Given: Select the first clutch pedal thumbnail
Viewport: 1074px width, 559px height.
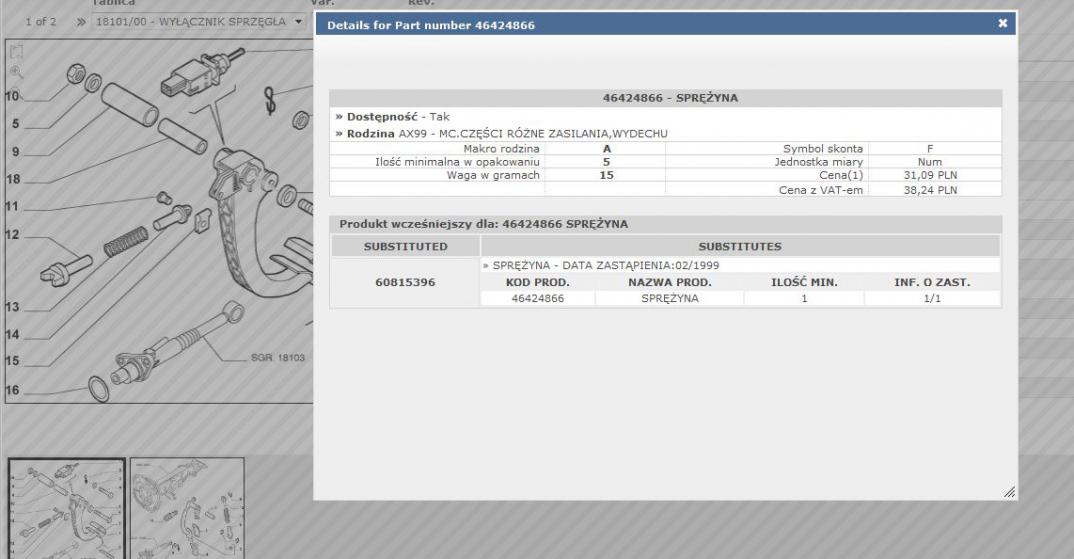Looking at the screenshot, I should 66,508.
